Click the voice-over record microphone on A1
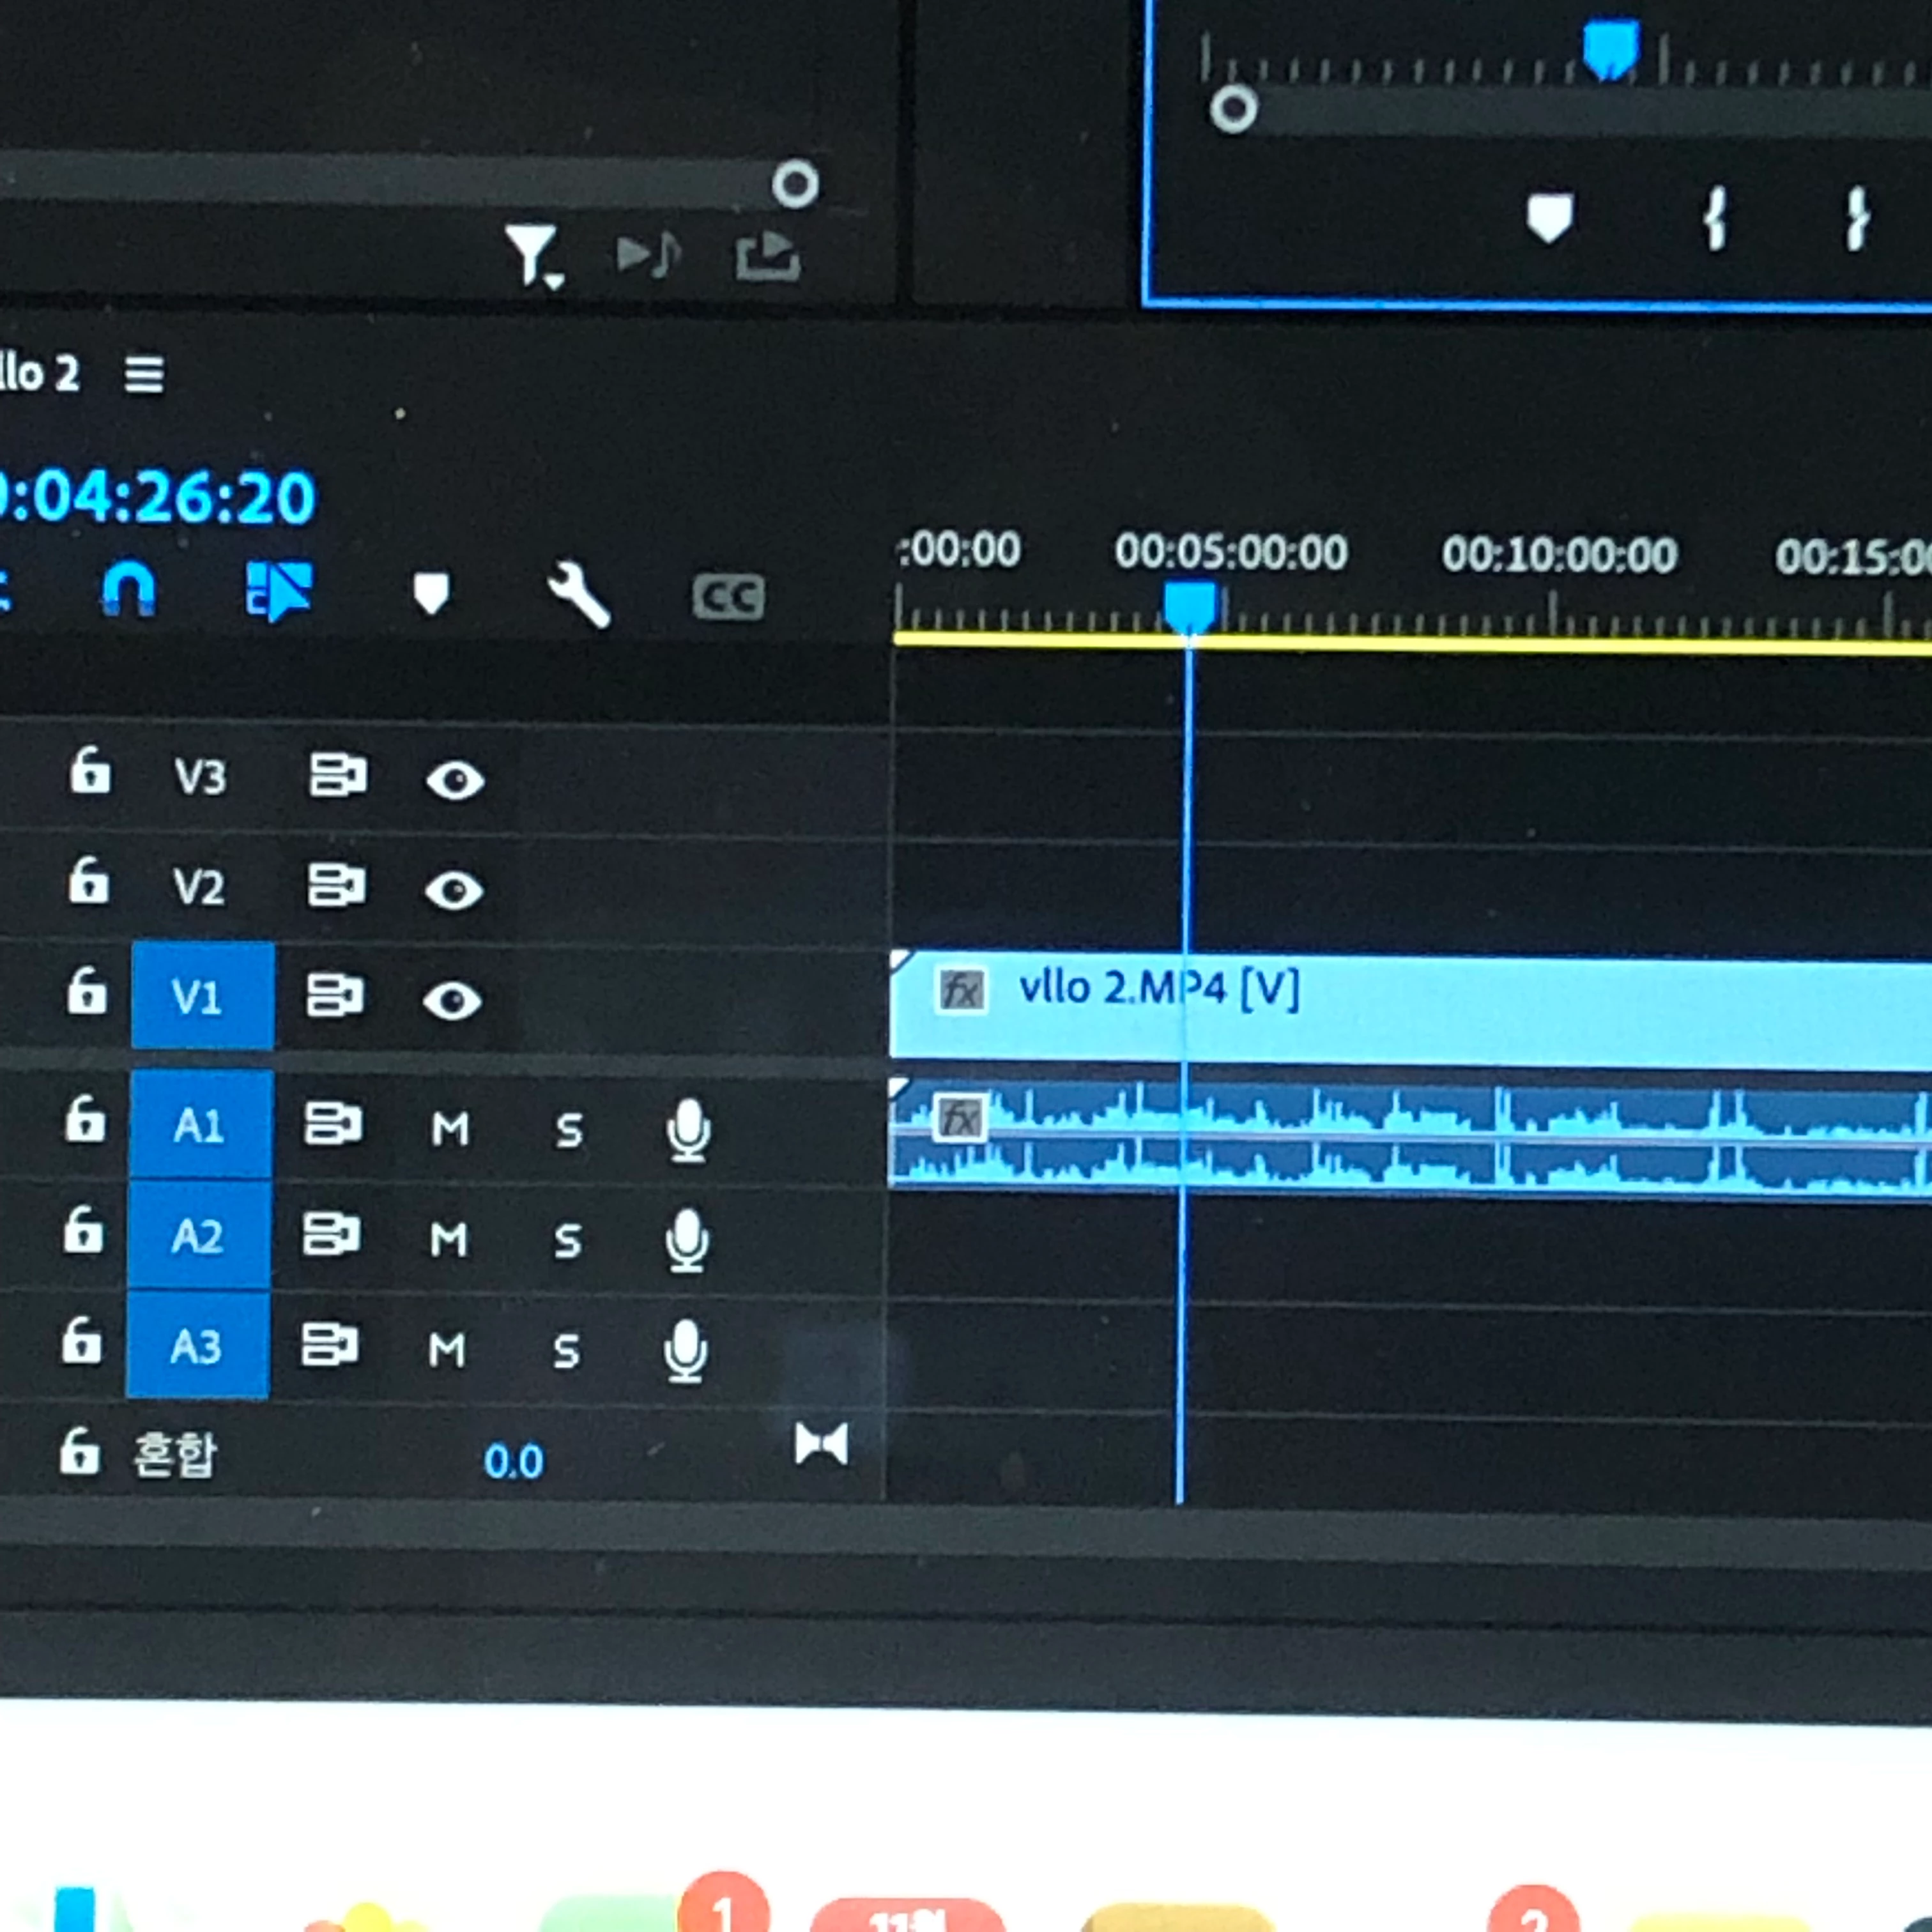This screenshot has height=1932, width=1932. tap(688, 1131)
